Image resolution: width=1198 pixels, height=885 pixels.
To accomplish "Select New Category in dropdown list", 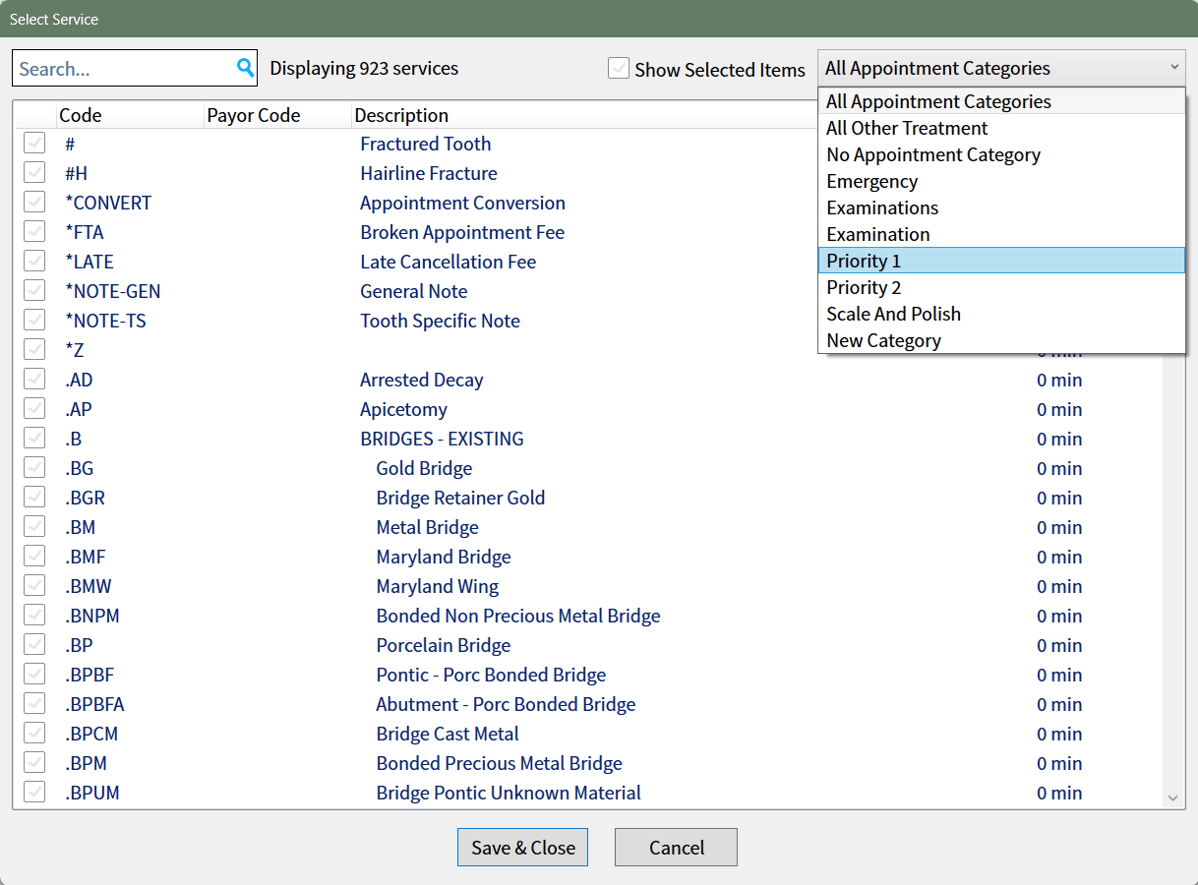I will point(883,341).
